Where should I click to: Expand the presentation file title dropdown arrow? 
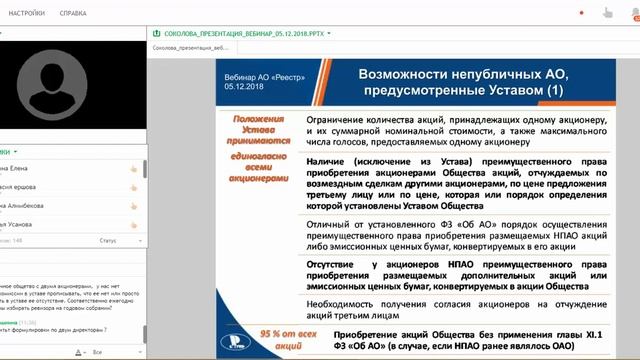(x=329, y=33)
